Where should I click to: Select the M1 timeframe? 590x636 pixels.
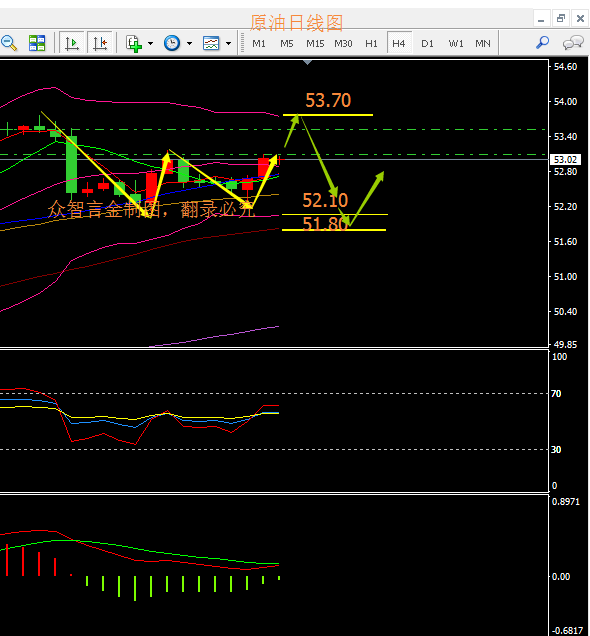click(259, 43)
